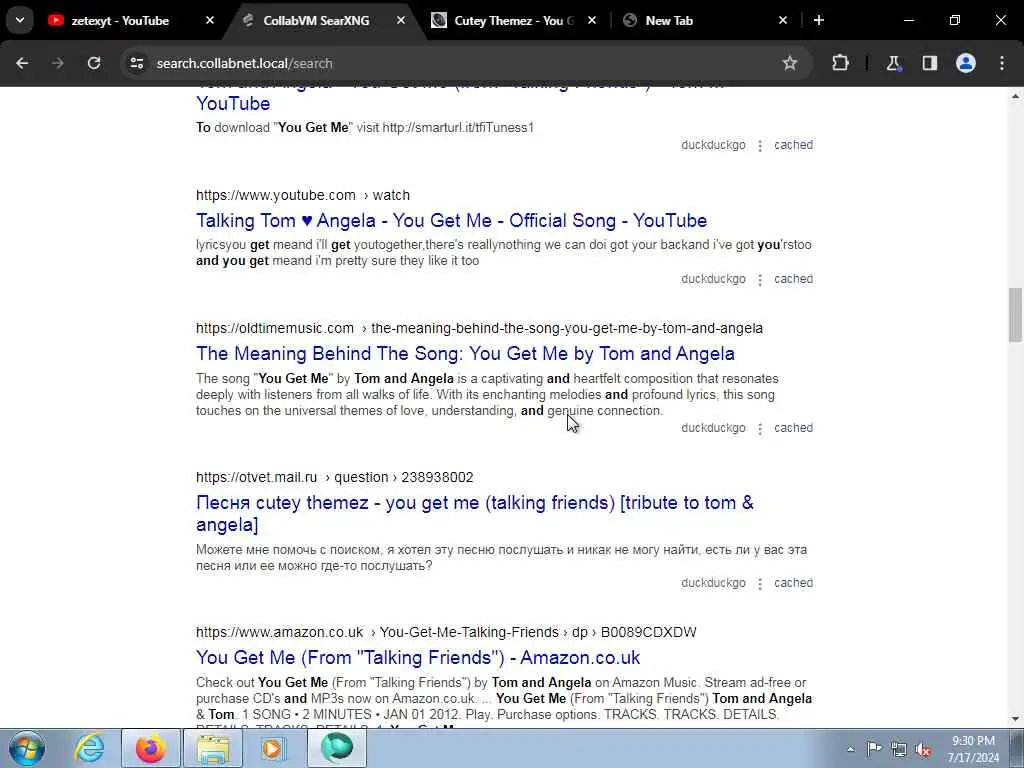The width and height of the screenshot is (1024, 768).
Task: Open the taskbar clock showing 9:30 PM
Action: click(x=973, y=749)
